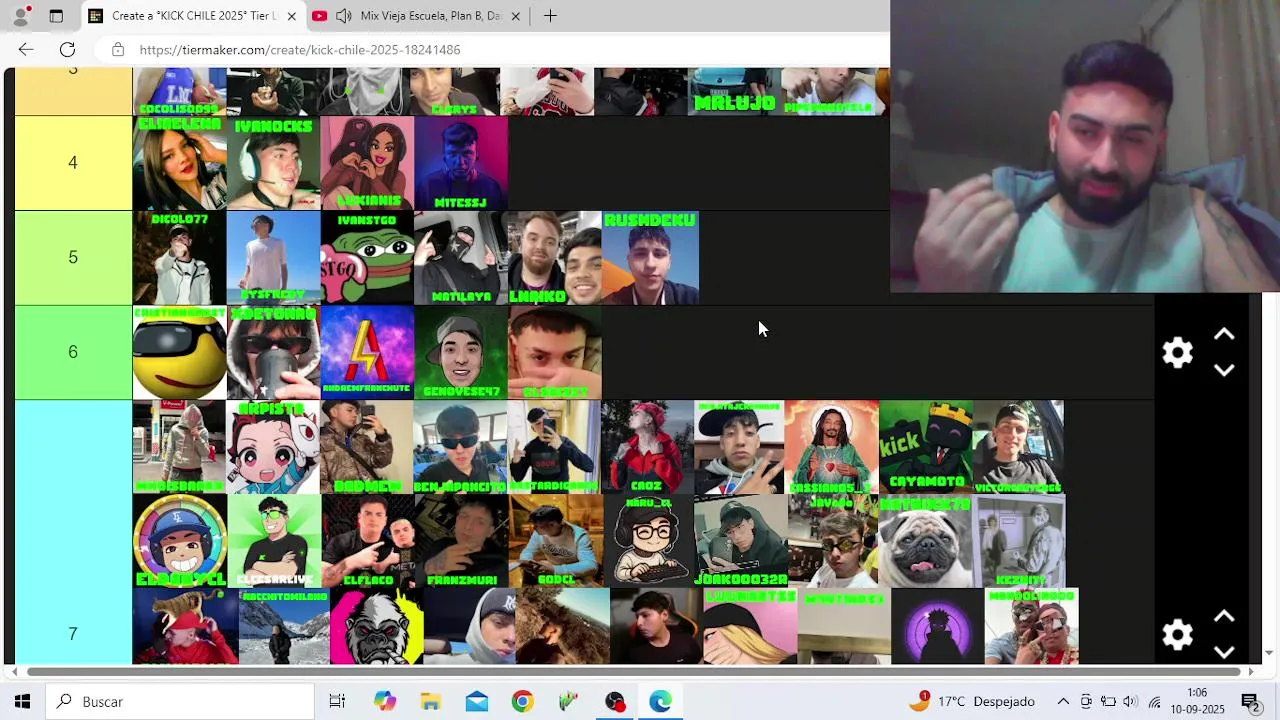The height and width of the screenshot is (720, 1280).
Task: Select the ARPISTA anime avatar image
Action: tap(274, 447)
